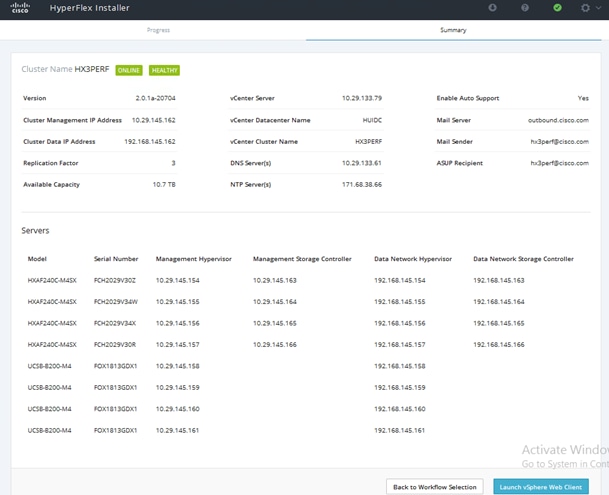Click the Model column header
This screenshot has height=495, width=609.
(37, 259)
